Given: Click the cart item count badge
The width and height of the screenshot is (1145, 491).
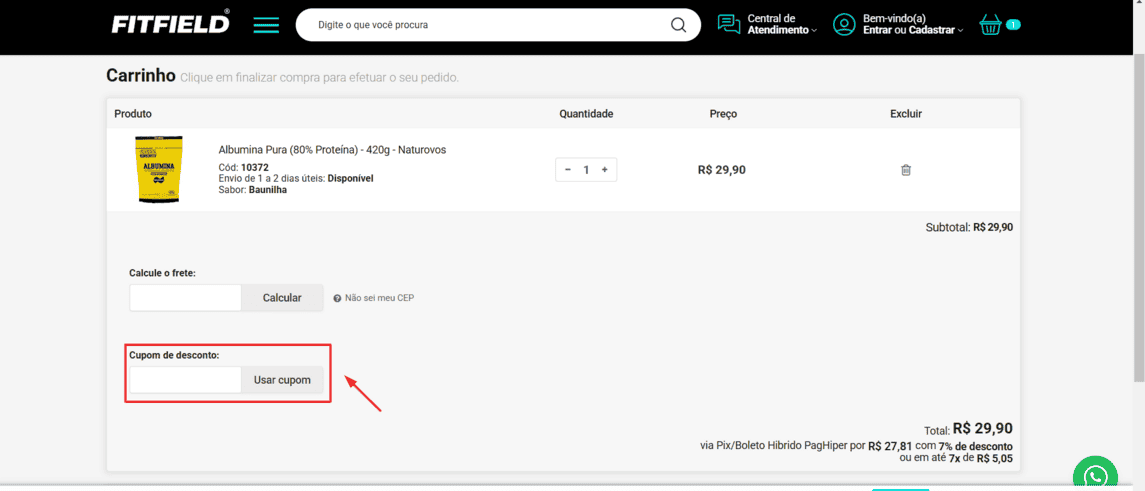Looking at the screenshot, I should point(1013,25).
